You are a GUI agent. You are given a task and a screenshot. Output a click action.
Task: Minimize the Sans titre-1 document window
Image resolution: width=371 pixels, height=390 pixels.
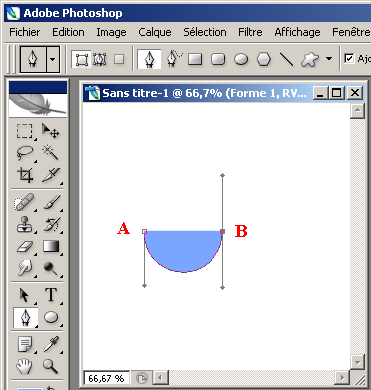point(320,93)
